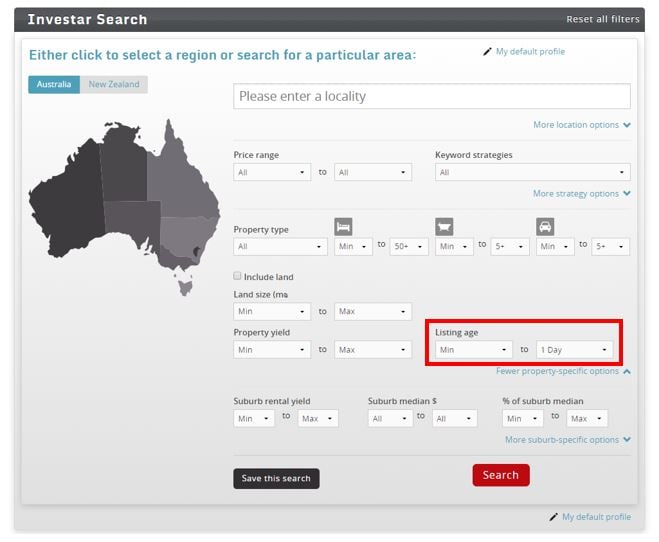659x542 pixels.
Task: Open the Listing age 1 Day dropdown
Action: click(575, 350)
